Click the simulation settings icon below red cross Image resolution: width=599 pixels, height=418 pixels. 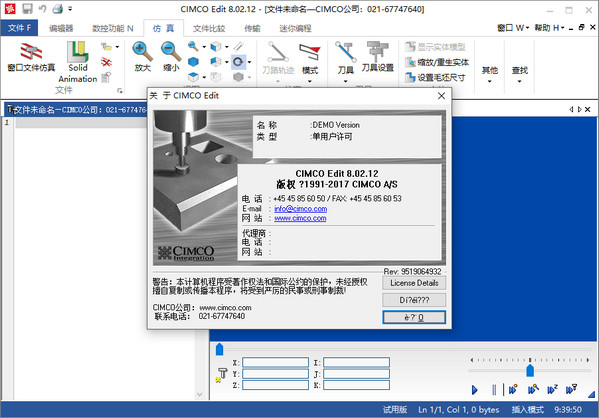106,77
